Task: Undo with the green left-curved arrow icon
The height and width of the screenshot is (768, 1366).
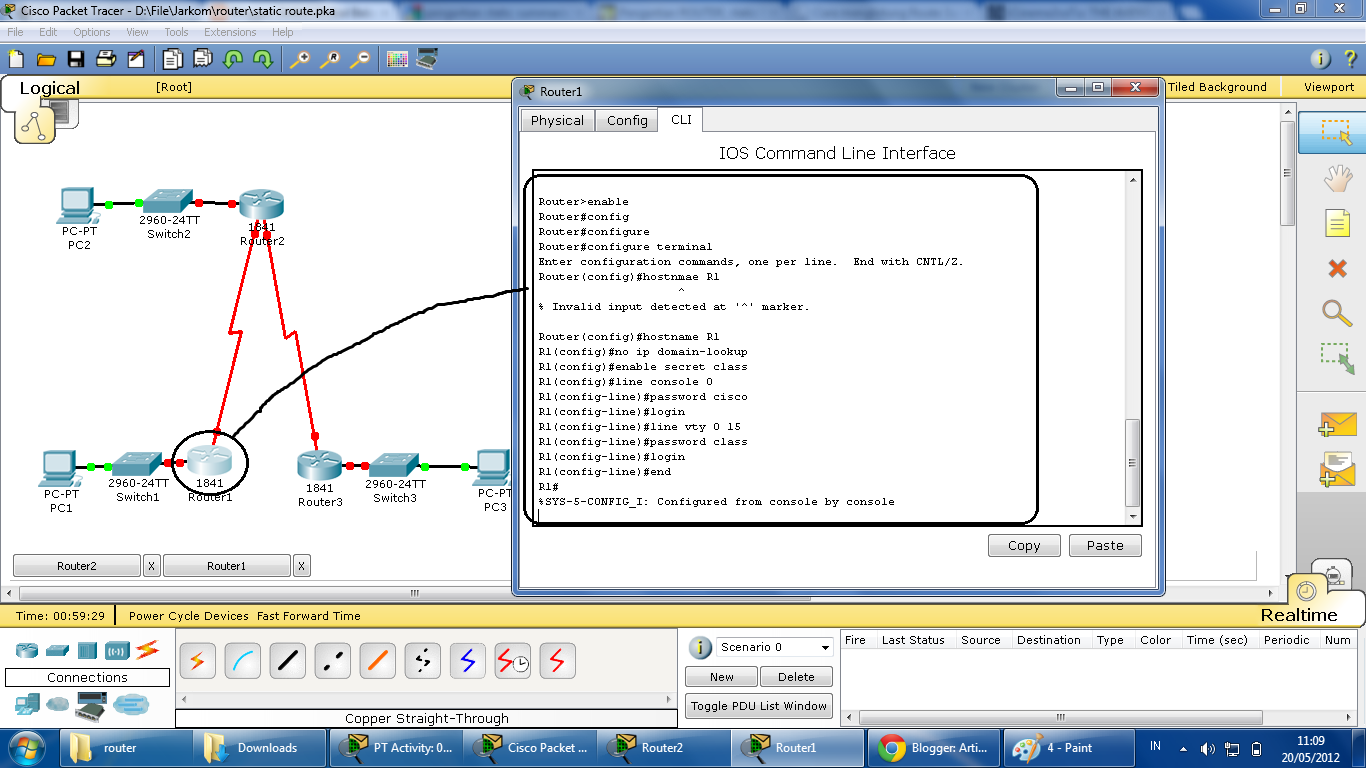Action: click(233, 59)
